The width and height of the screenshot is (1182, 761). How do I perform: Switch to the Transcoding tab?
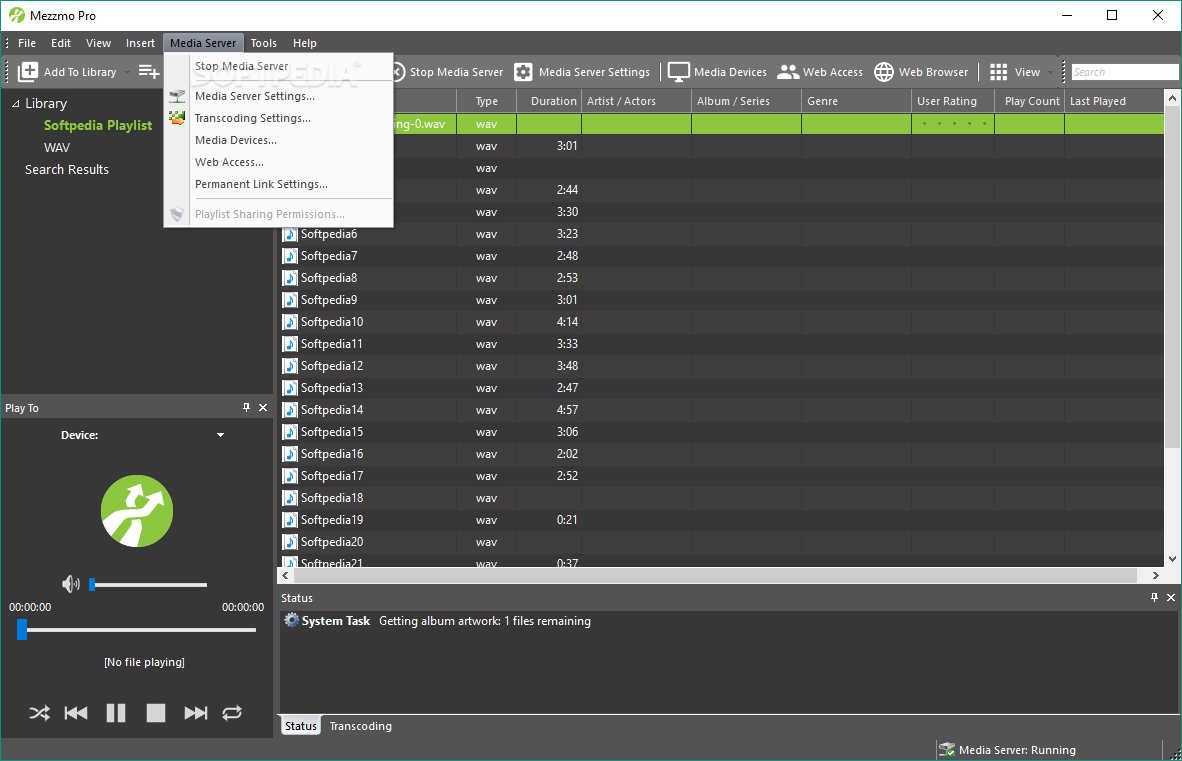(x=360, y=726)
